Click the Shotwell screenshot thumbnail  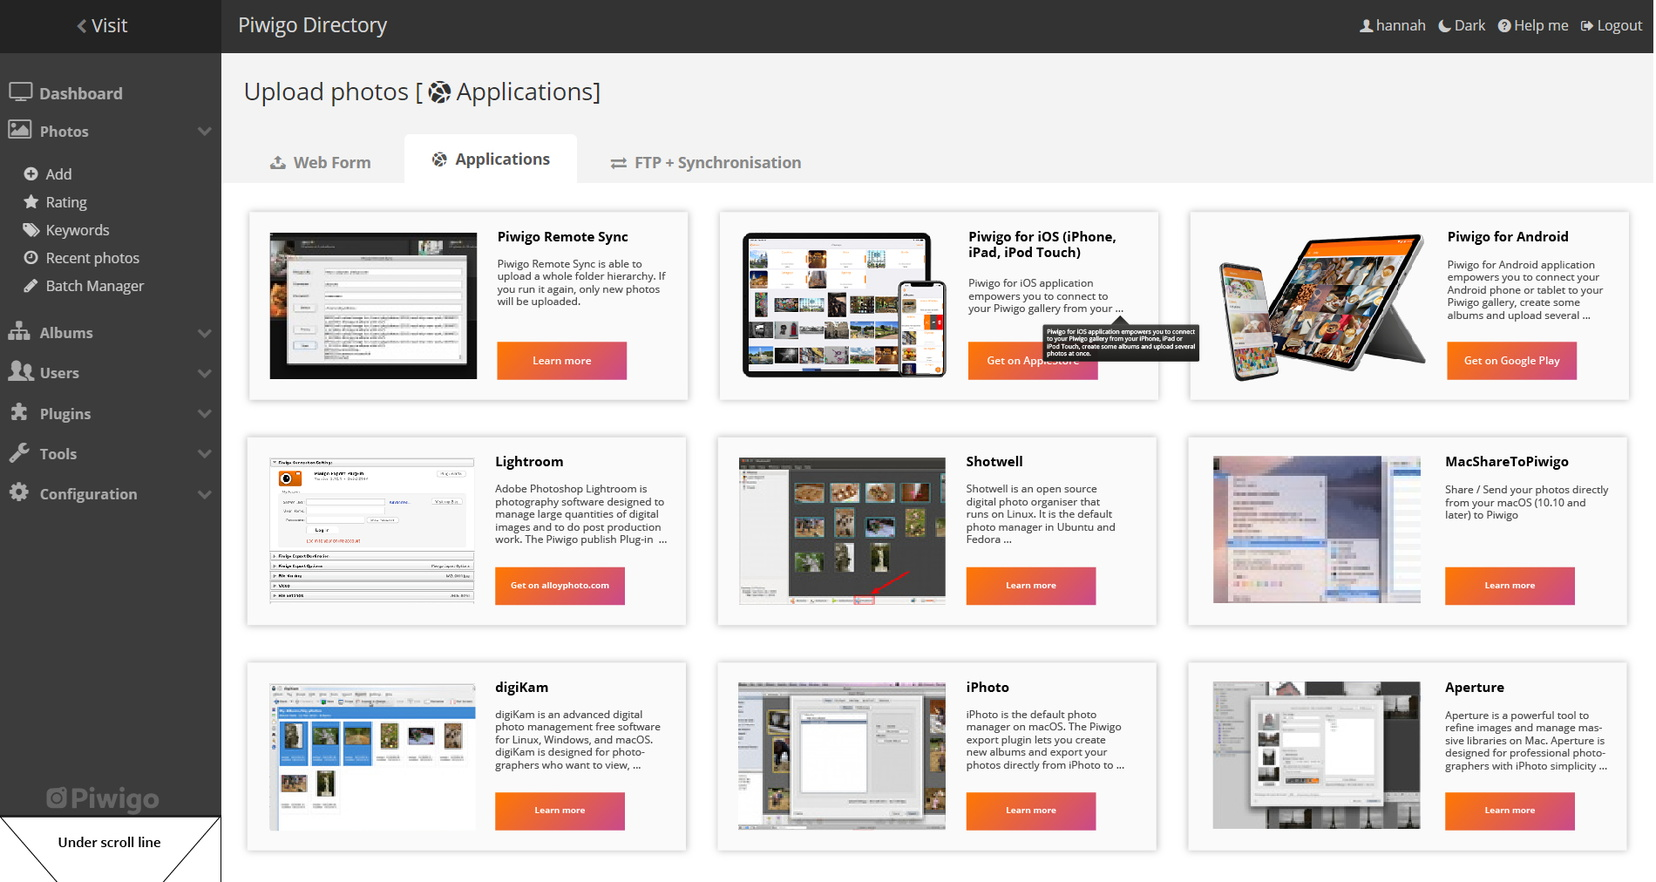click(x=842, y=531)
